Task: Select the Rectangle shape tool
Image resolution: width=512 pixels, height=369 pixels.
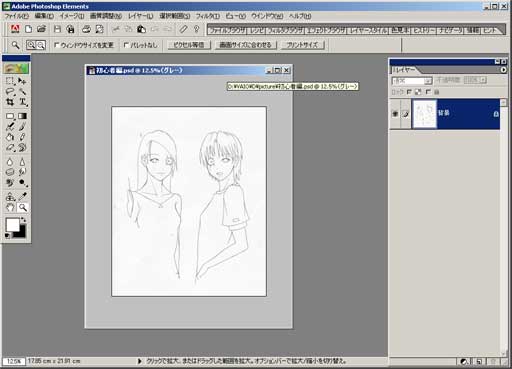Action: (10, 116)
